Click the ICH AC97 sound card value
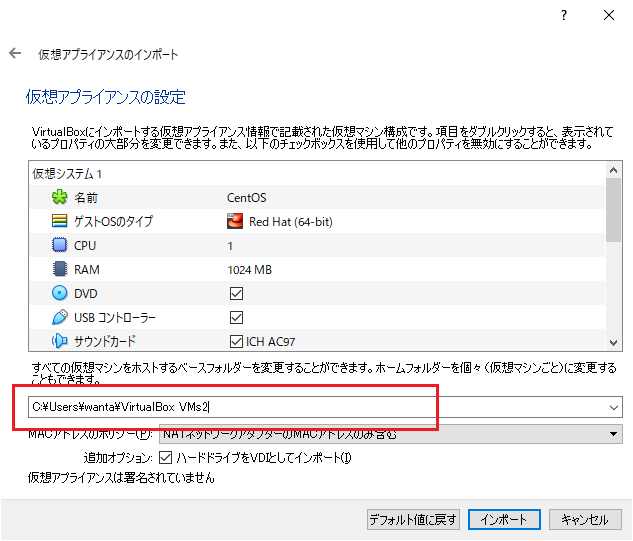The image size is (633, 541). 270,342
